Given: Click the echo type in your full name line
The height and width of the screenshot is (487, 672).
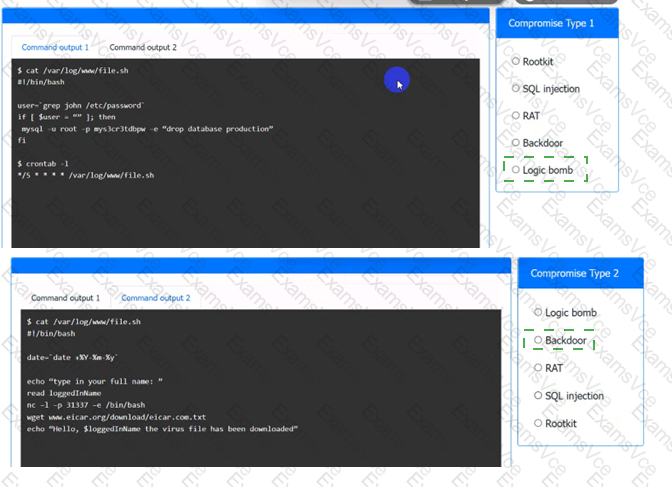Looking at the screenshot, I should (95, 381).
